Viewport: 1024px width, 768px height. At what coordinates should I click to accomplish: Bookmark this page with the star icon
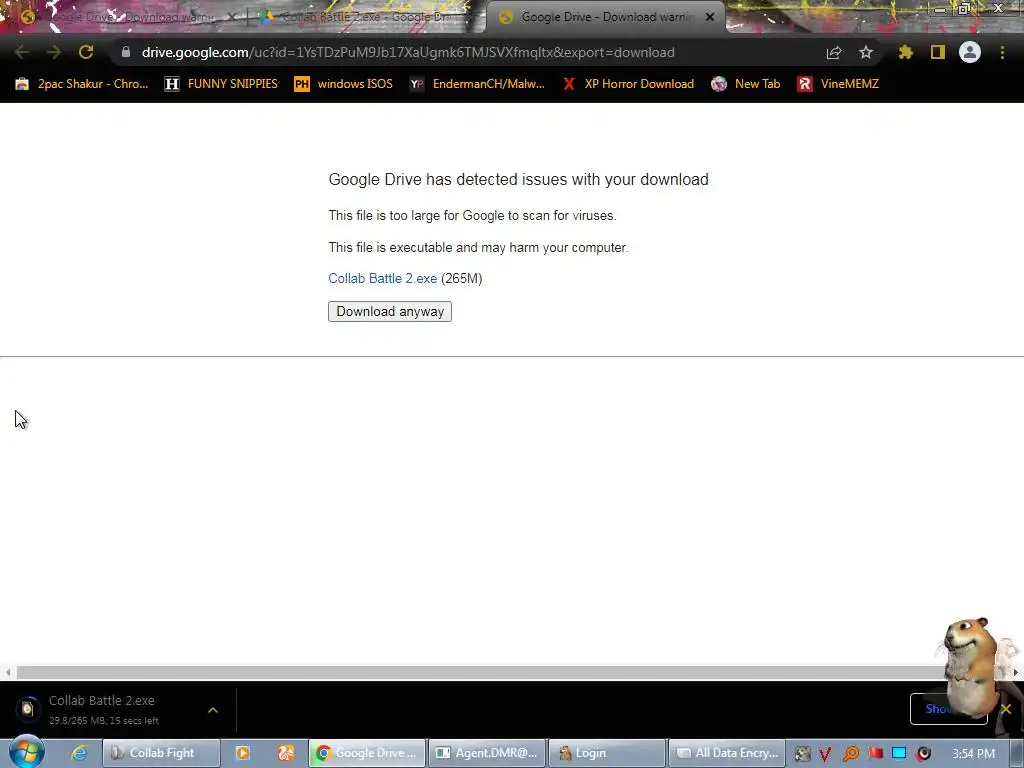(x=866, y=52)
